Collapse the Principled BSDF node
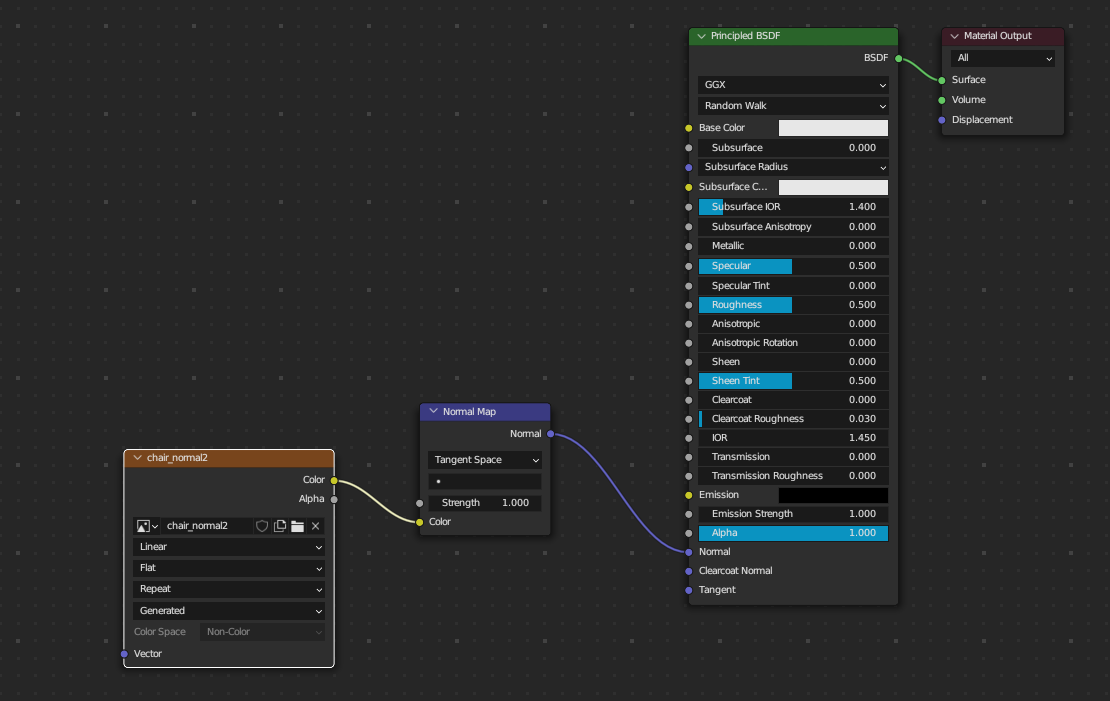This screenshot has width=1110, height=701. click(x=702, y=36)
